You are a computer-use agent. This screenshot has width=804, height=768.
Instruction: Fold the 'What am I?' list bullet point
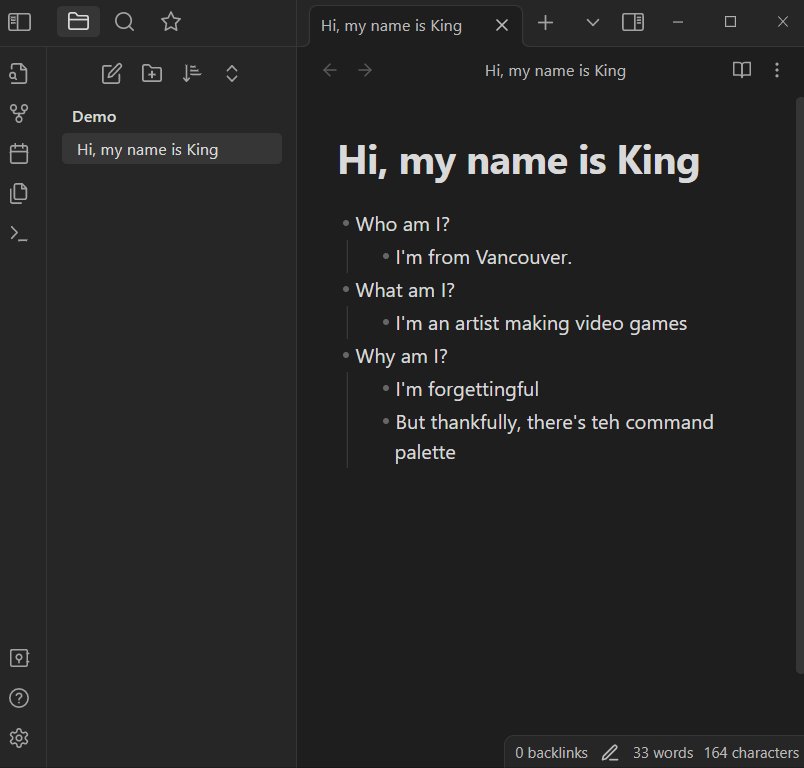click(346, 290)
